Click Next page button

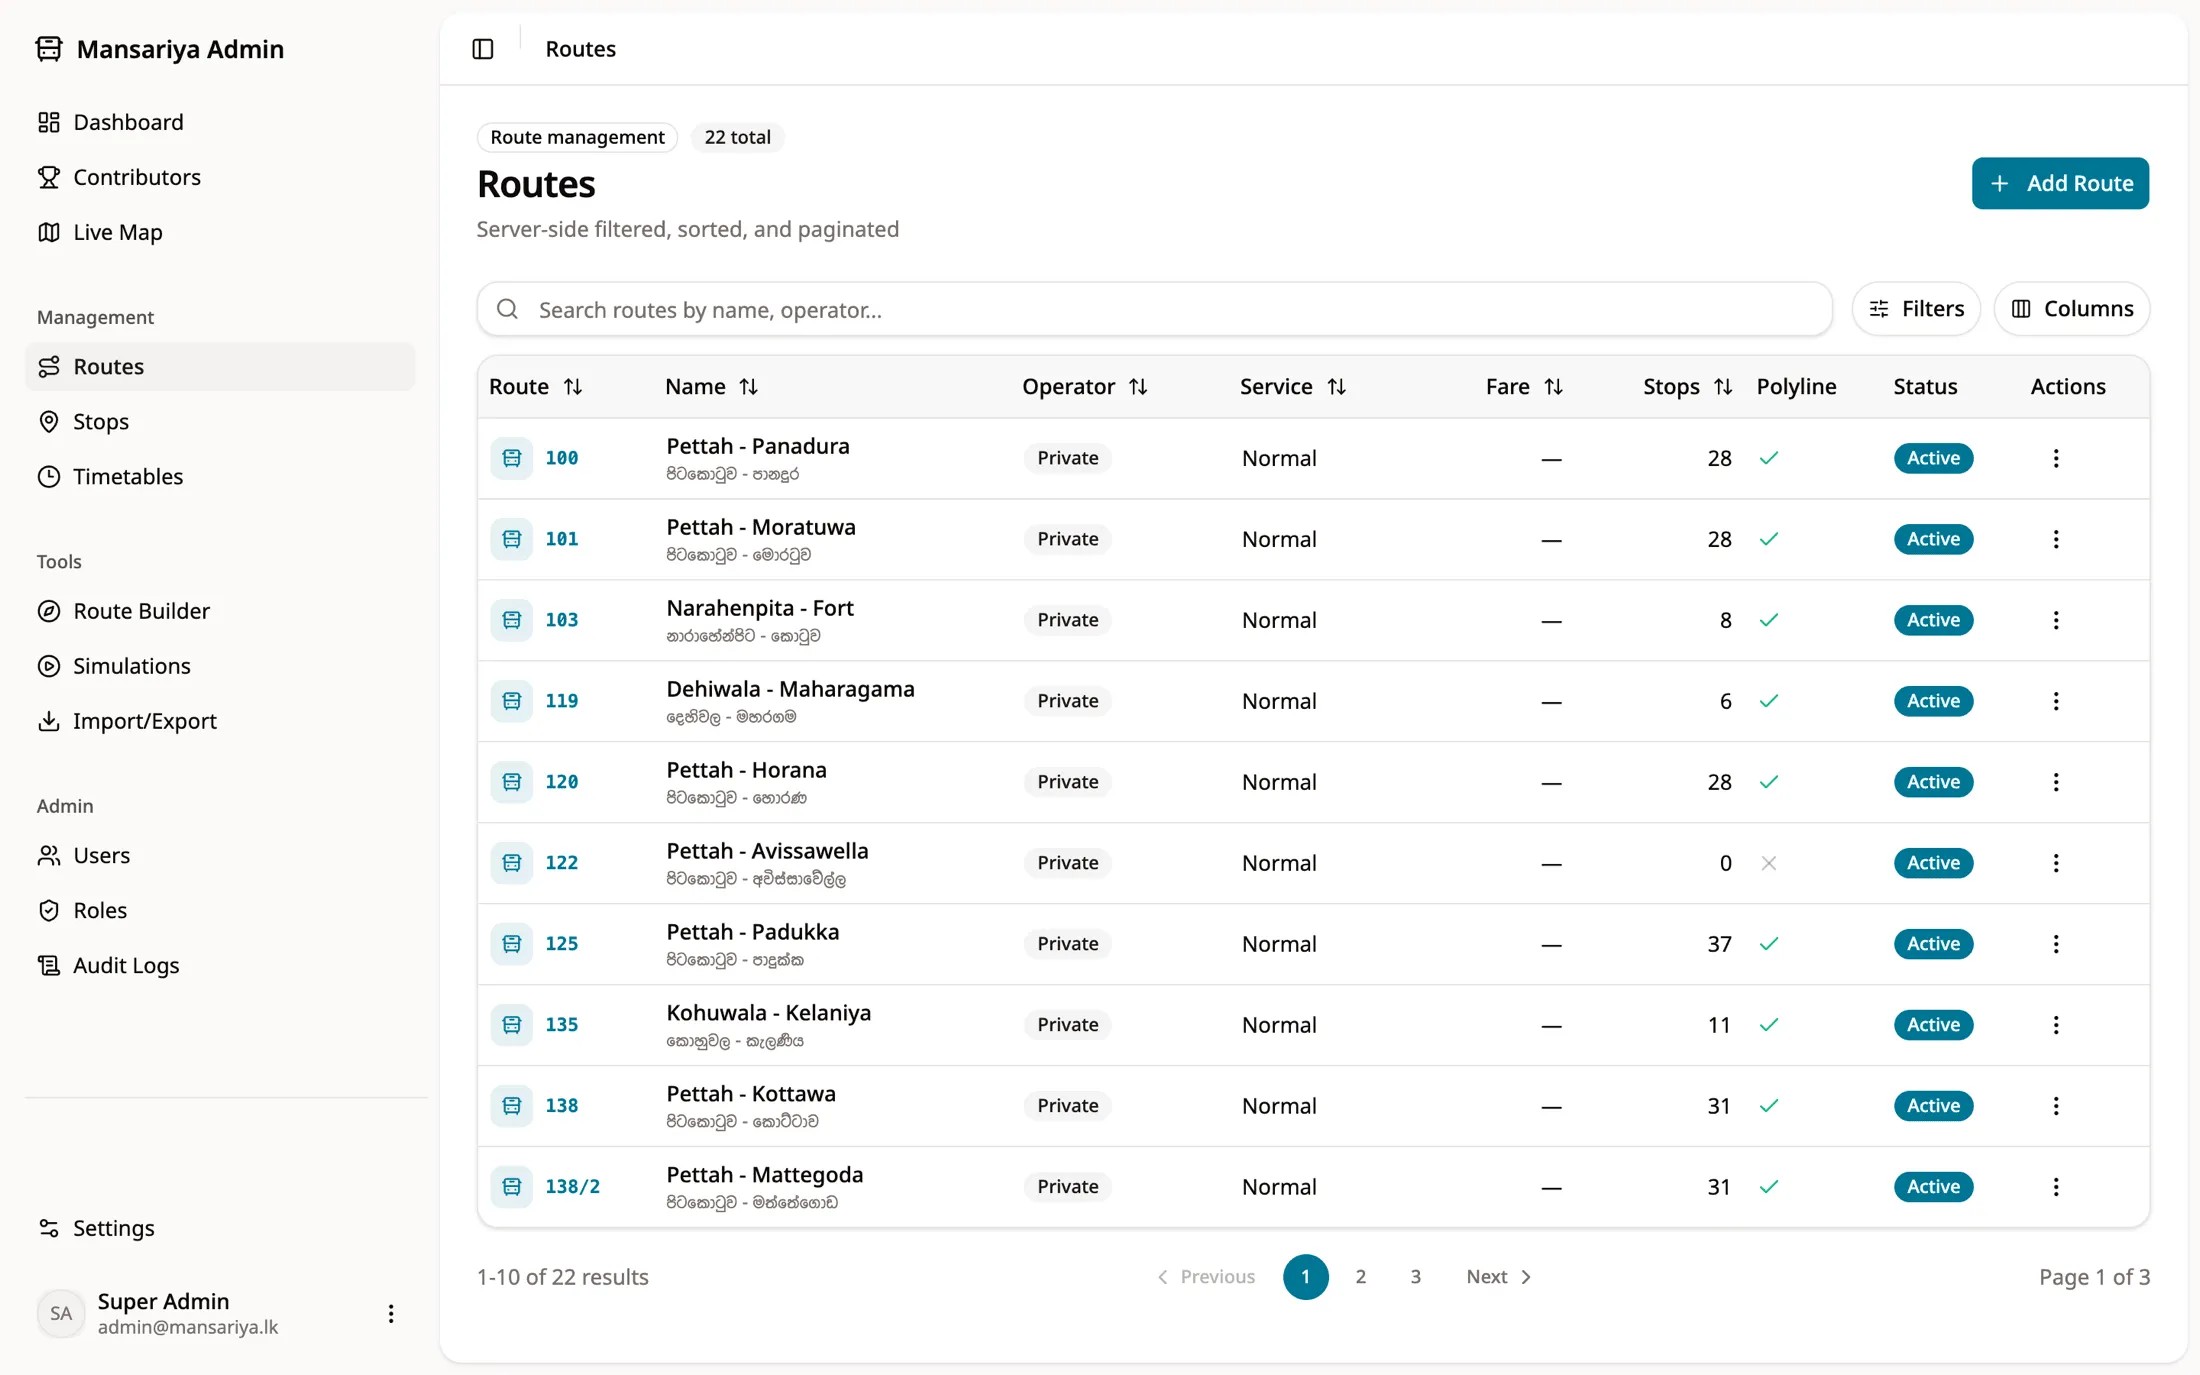tap(1499, 1277)
